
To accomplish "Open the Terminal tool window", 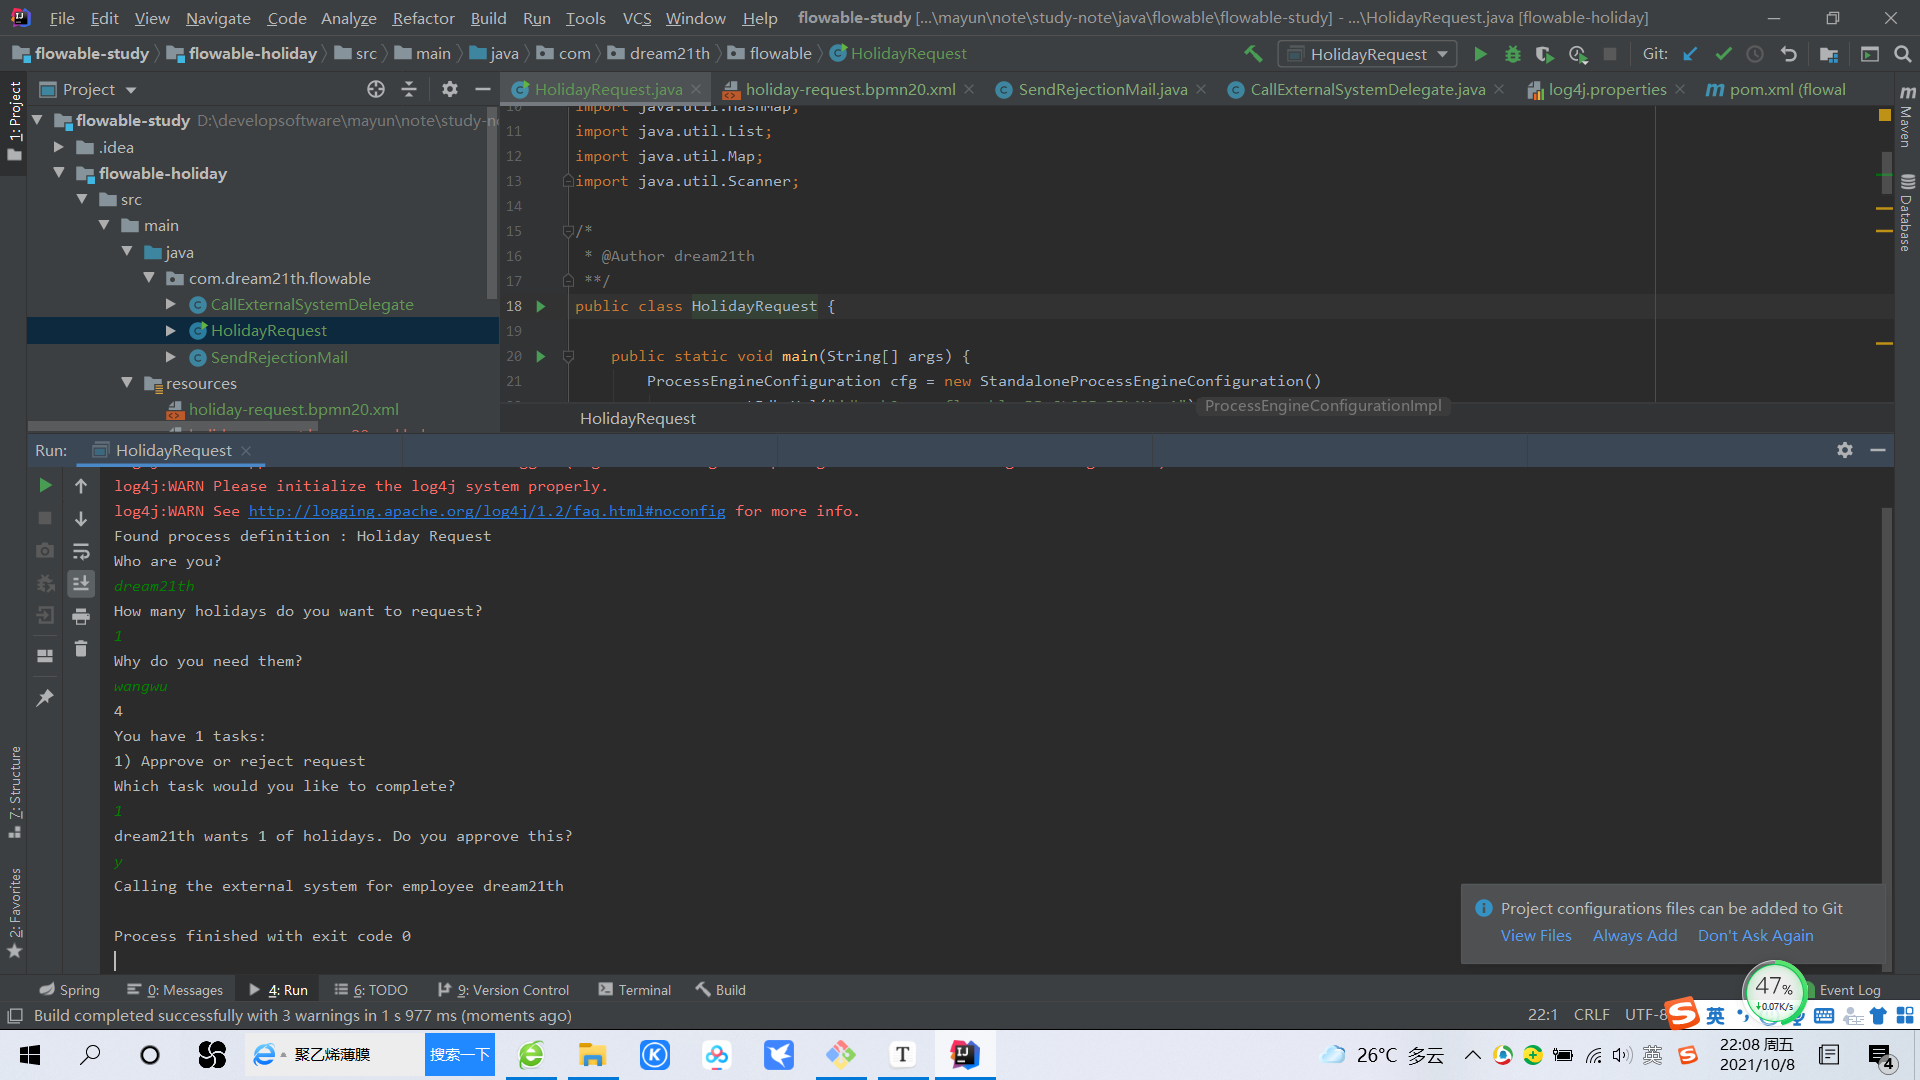I will [634, 990].
